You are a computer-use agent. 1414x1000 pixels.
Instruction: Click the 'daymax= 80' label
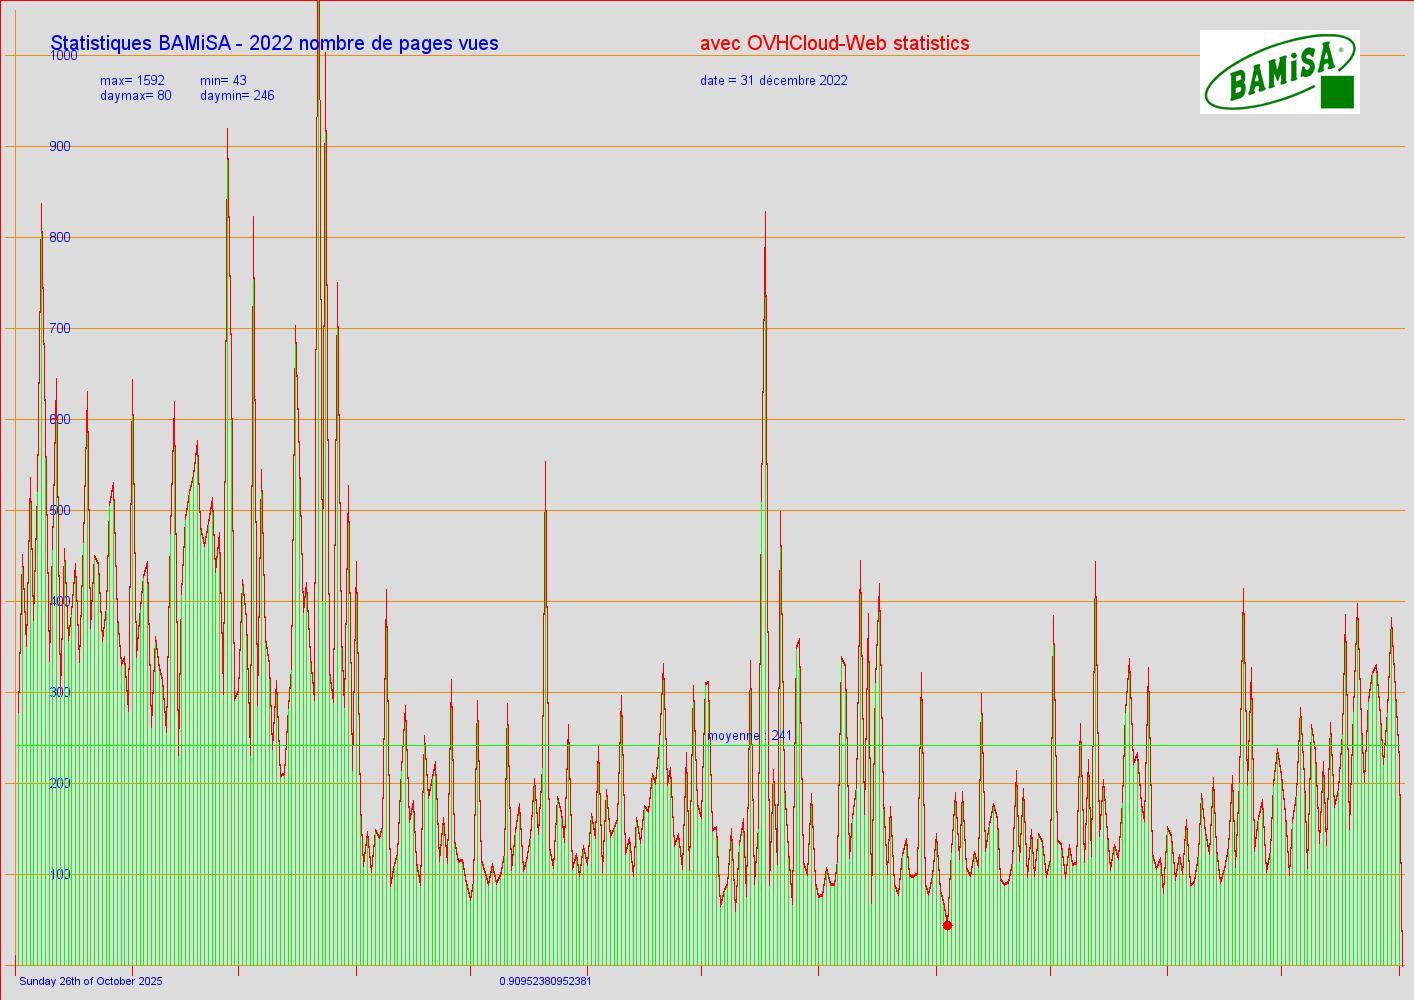pyautogui.click(x=135, y=96)
